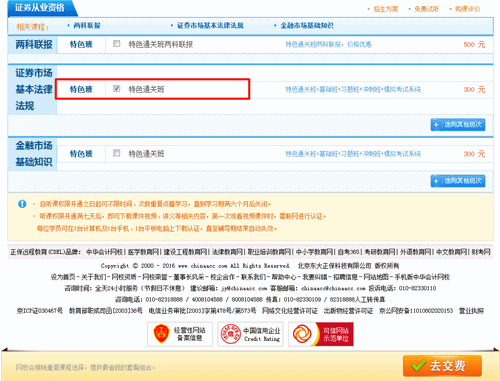The width and height of the screenshot is (500, 381).
Task: Click the 网络文化经营许可证 footer link
Action: point(290,311)
